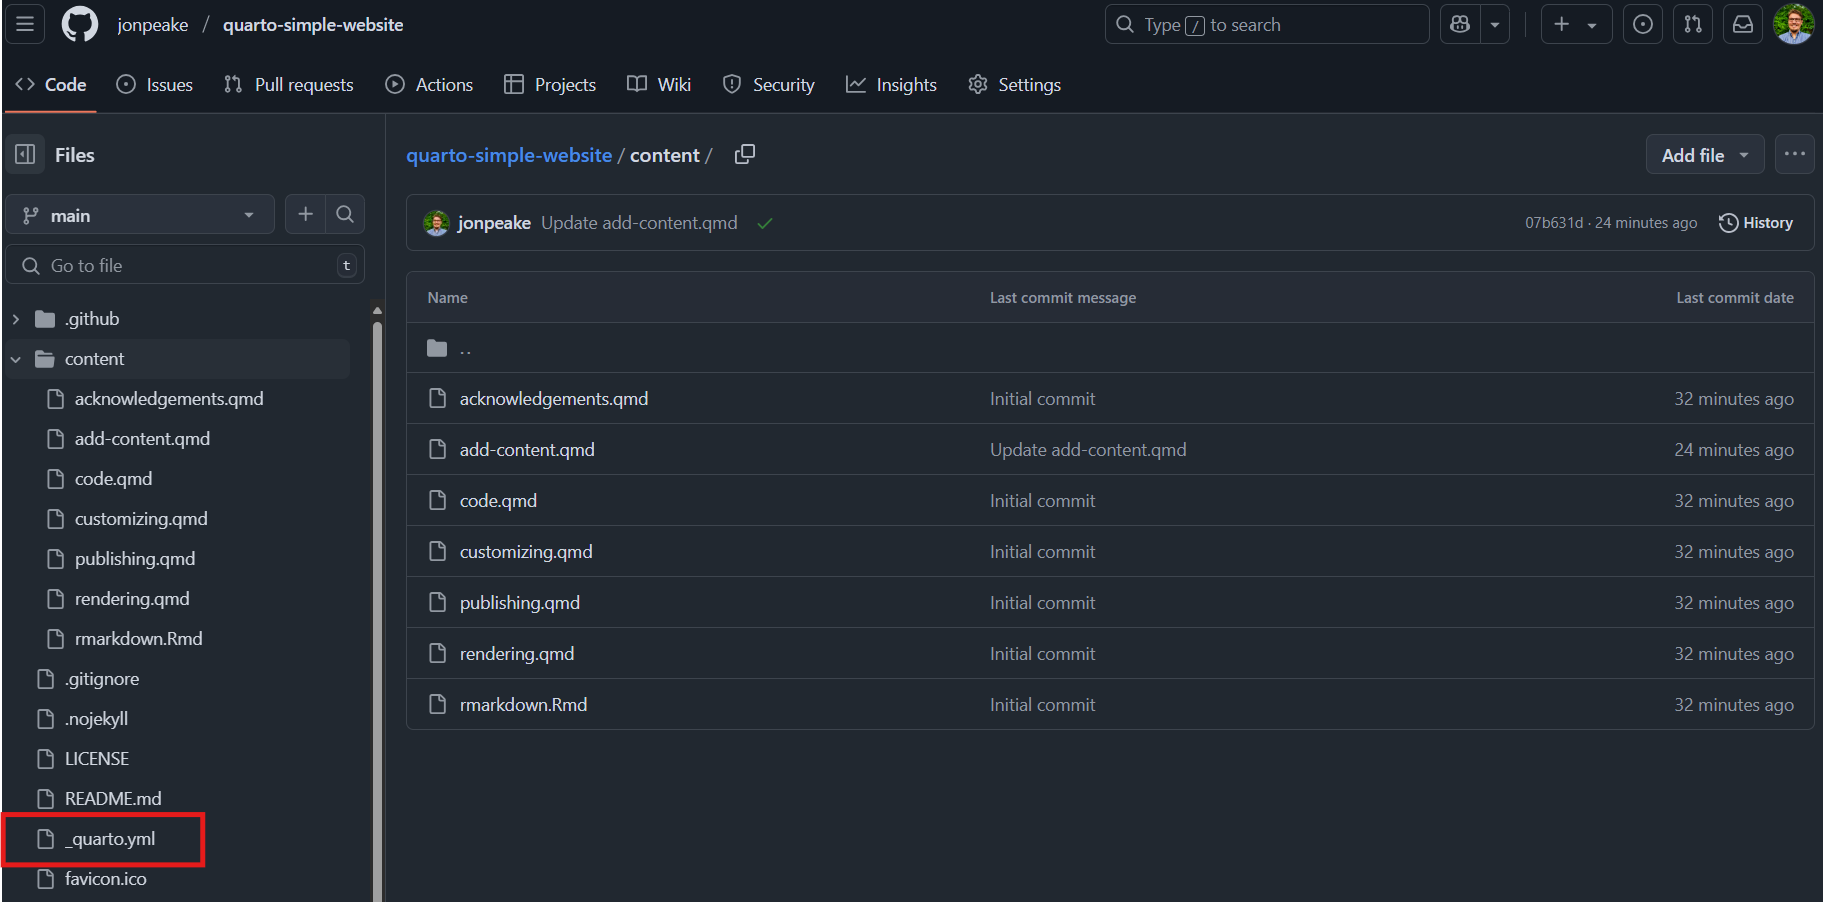Open the Add file dropdown
1823x902 pixels.
click(1705, 155)
